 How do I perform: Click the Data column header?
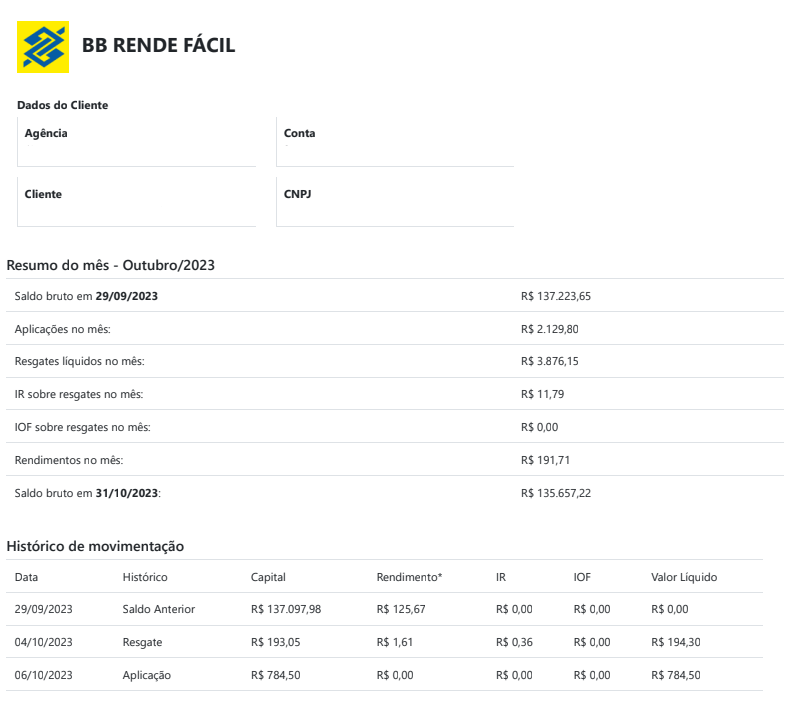(x=26, y=577)
